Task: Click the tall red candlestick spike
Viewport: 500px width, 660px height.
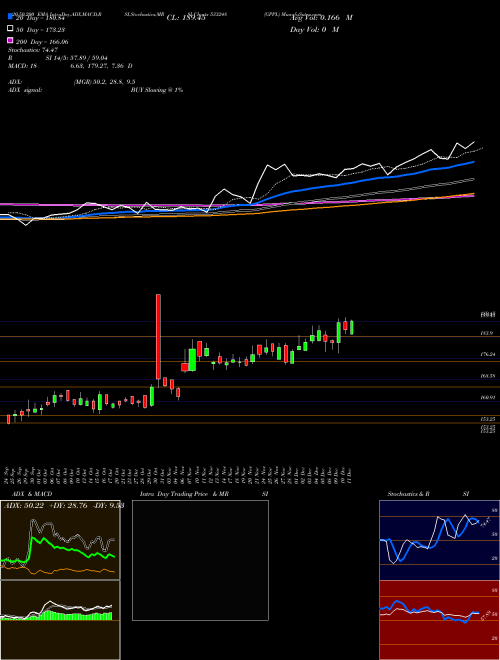Action: click(158, 337)
